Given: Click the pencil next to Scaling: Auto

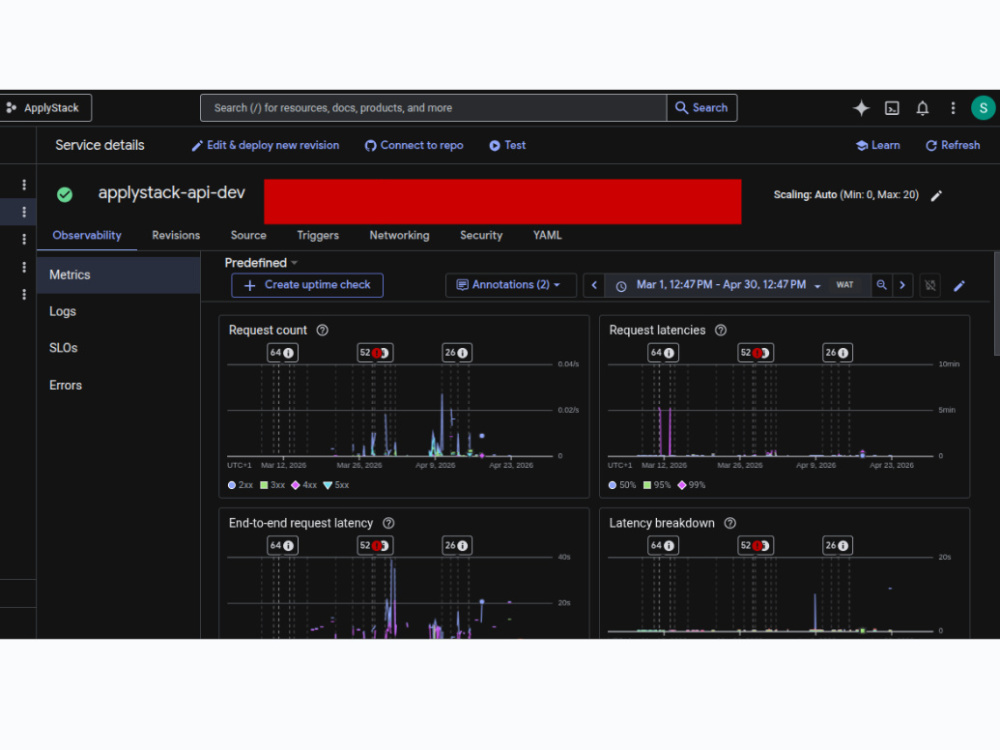Looking at the screenshot, I should coord(936,196).
